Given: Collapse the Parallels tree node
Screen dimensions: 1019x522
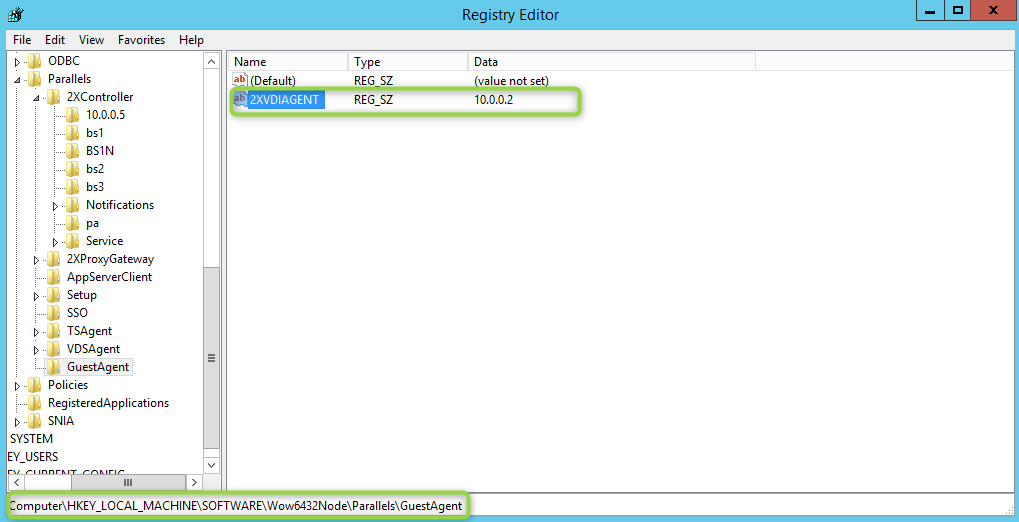Looking at the screenshot, I should coord(17,79).
